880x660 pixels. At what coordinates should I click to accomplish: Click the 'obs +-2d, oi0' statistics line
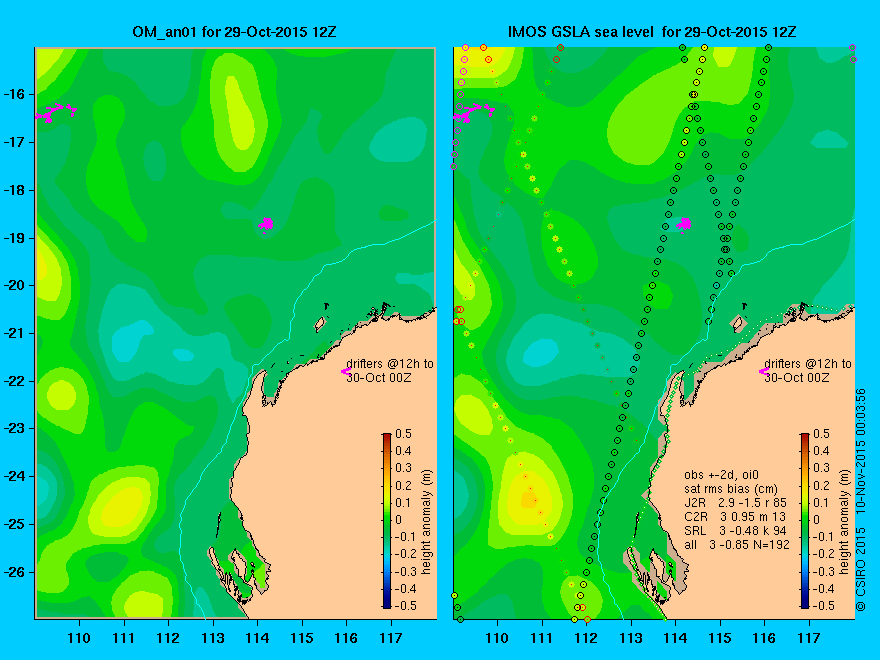click(x=721, y=475)
